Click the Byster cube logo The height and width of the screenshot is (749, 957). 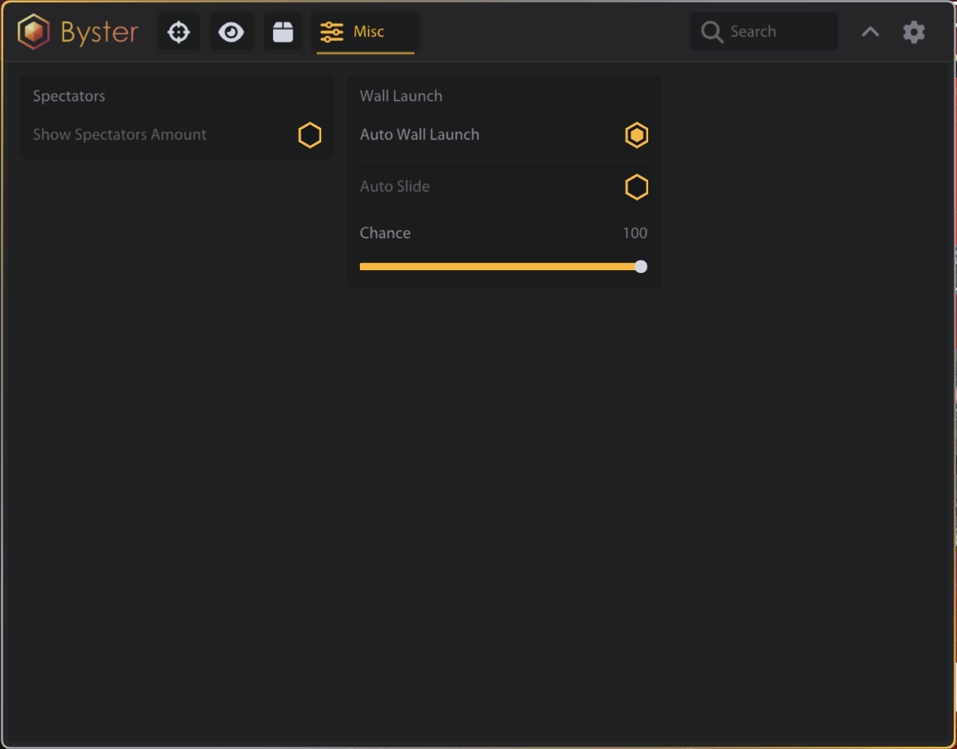tap(34, 32)
